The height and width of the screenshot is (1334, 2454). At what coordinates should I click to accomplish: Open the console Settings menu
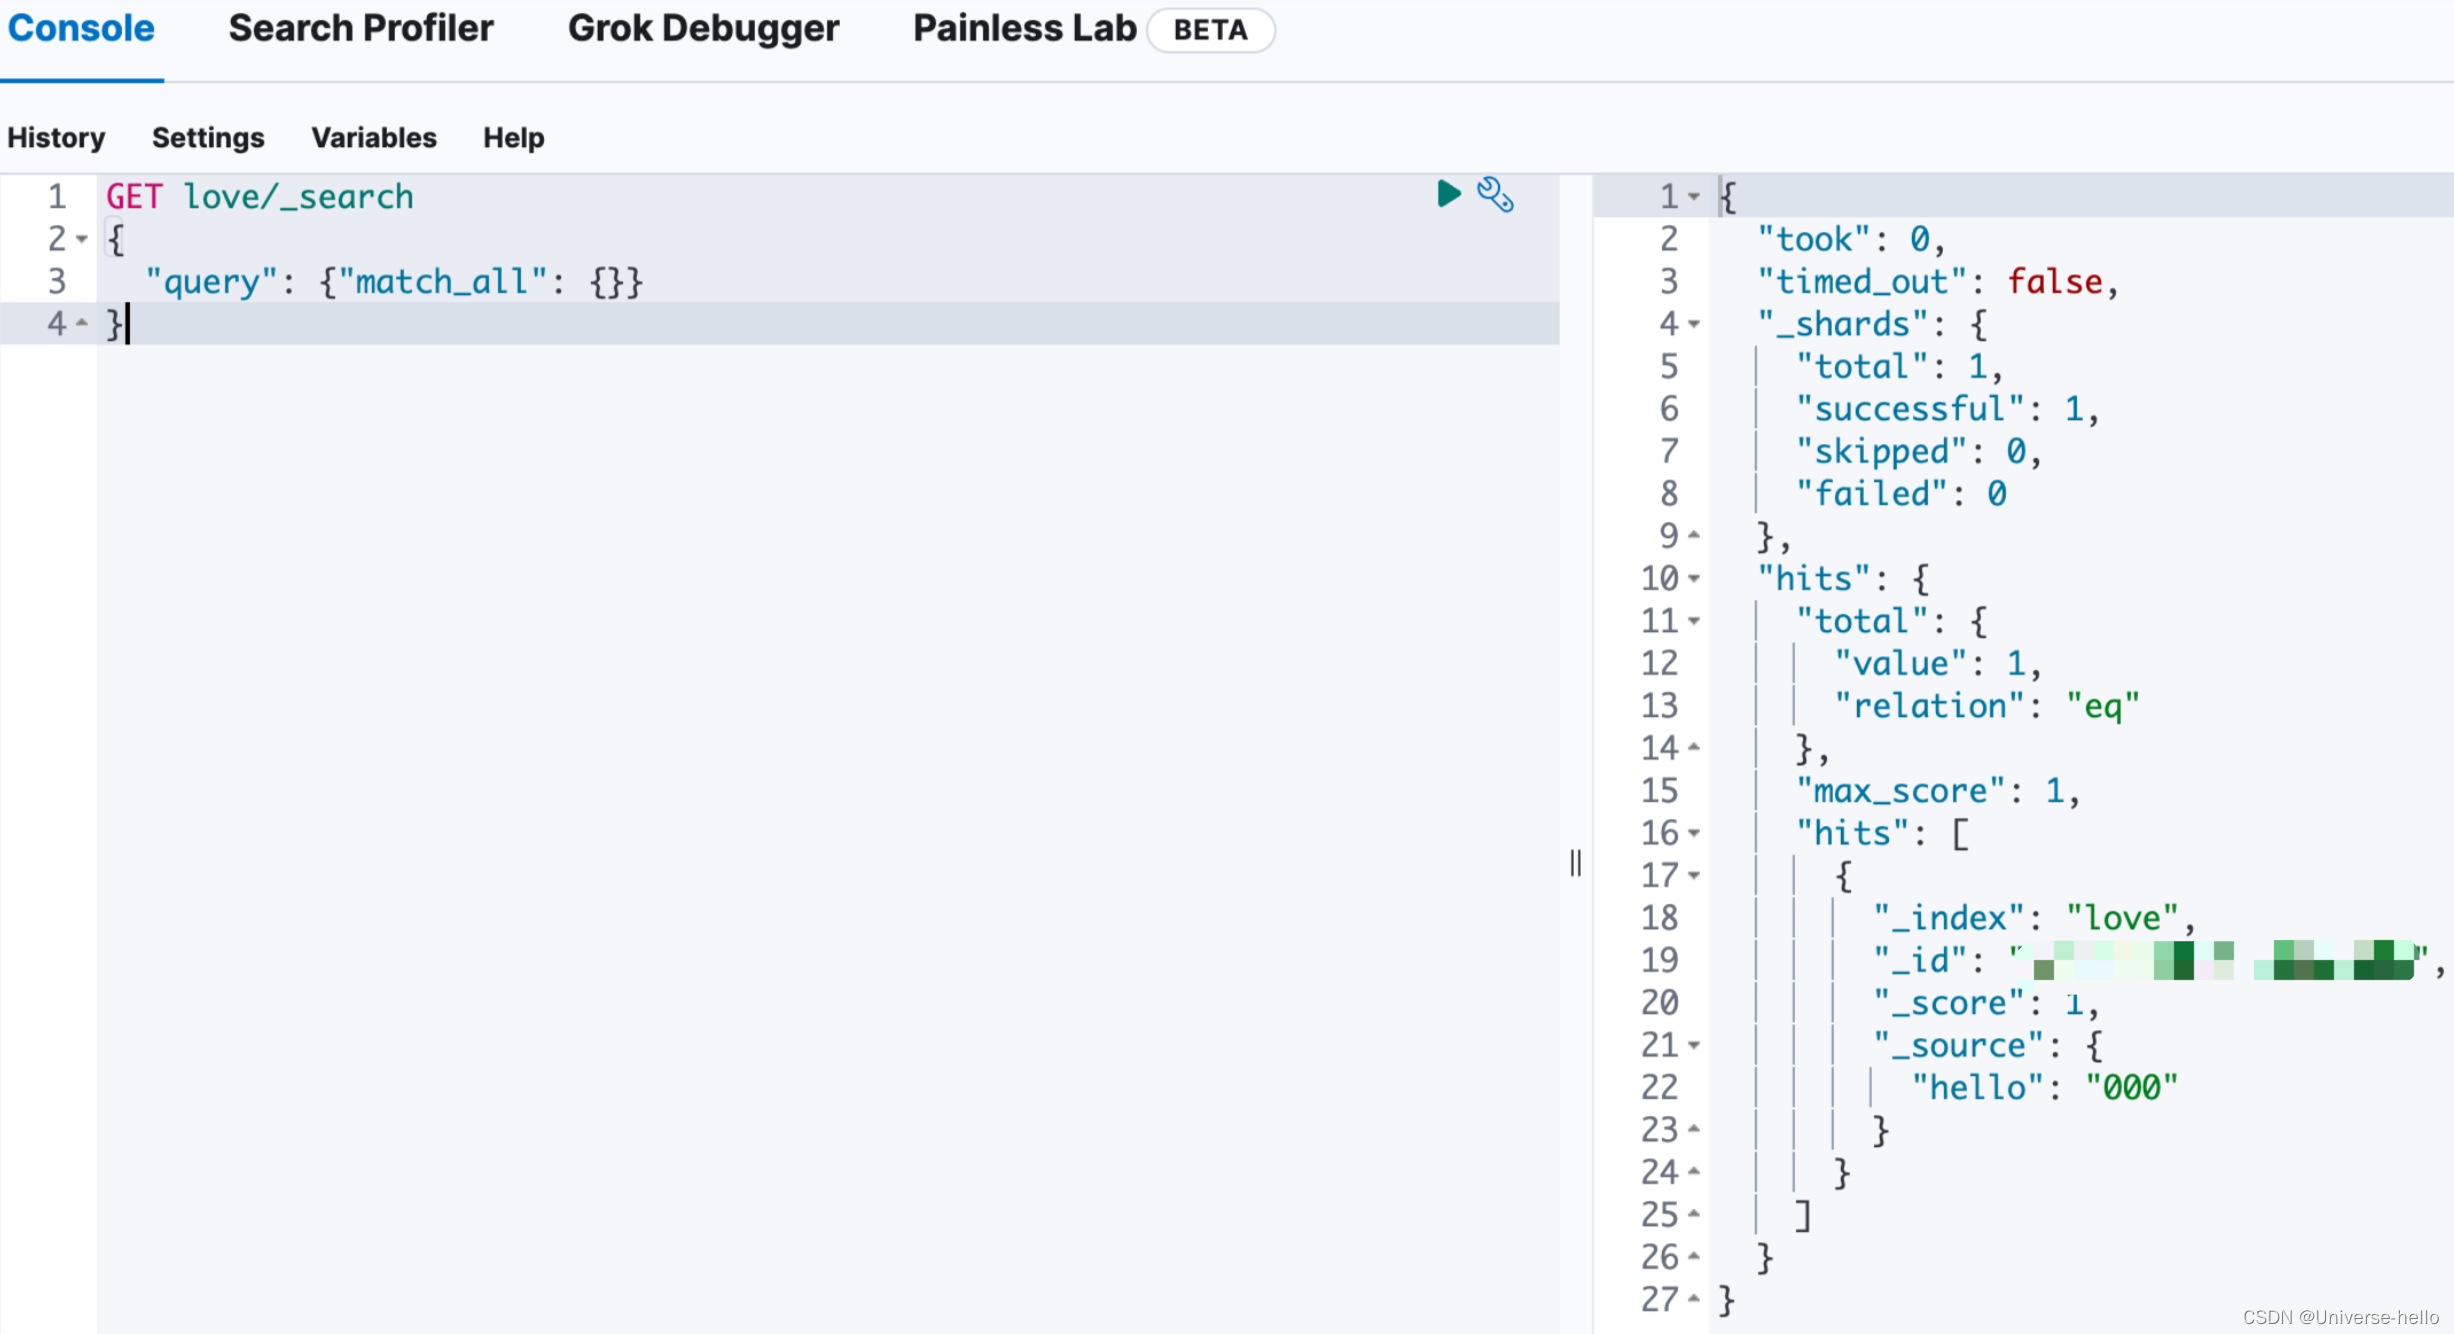tap(207, 138)
